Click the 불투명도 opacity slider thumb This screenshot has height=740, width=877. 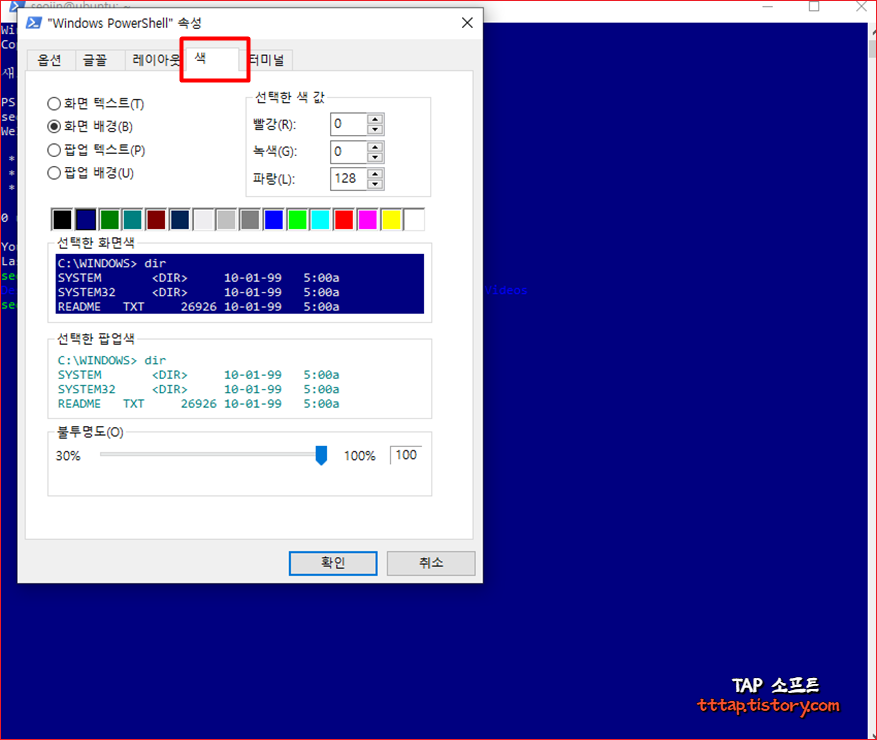click(321, 455)
